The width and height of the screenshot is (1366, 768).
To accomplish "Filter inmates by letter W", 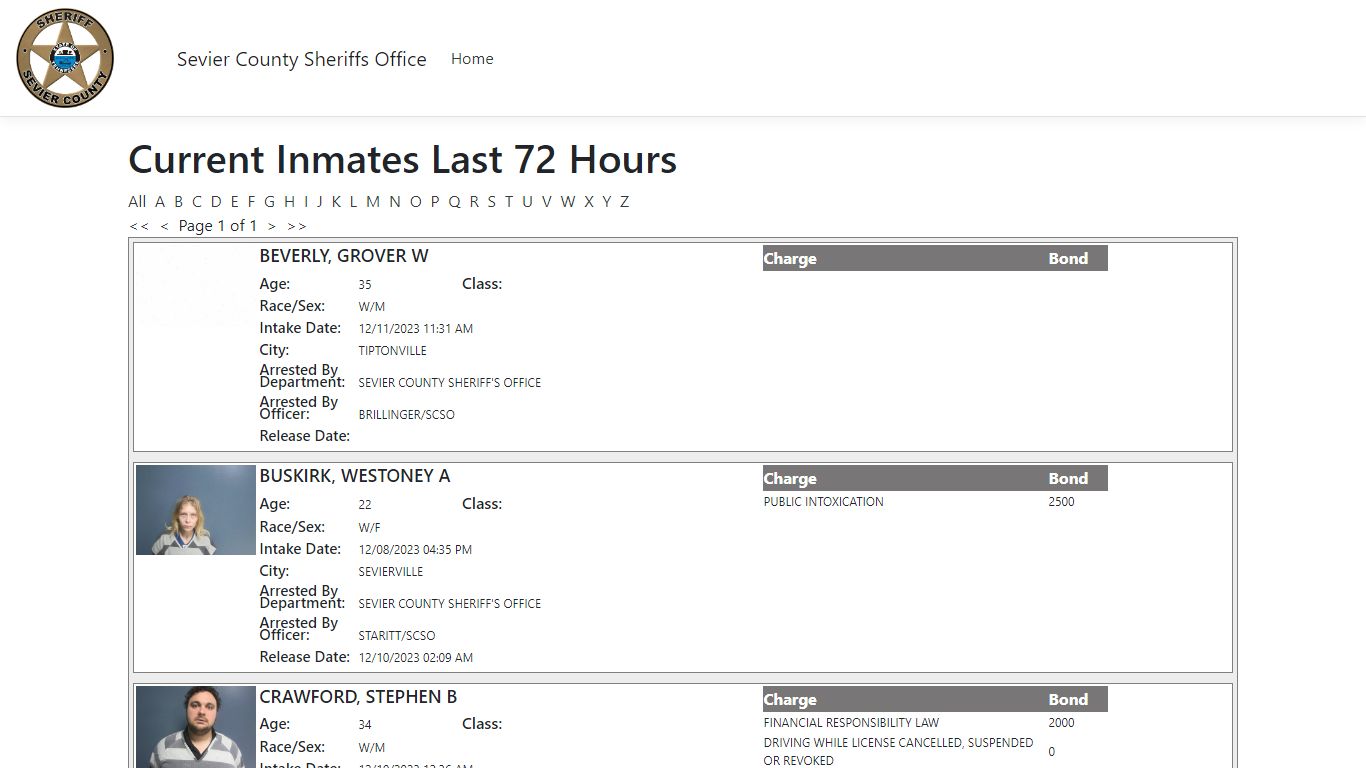I will coord(568,201).
